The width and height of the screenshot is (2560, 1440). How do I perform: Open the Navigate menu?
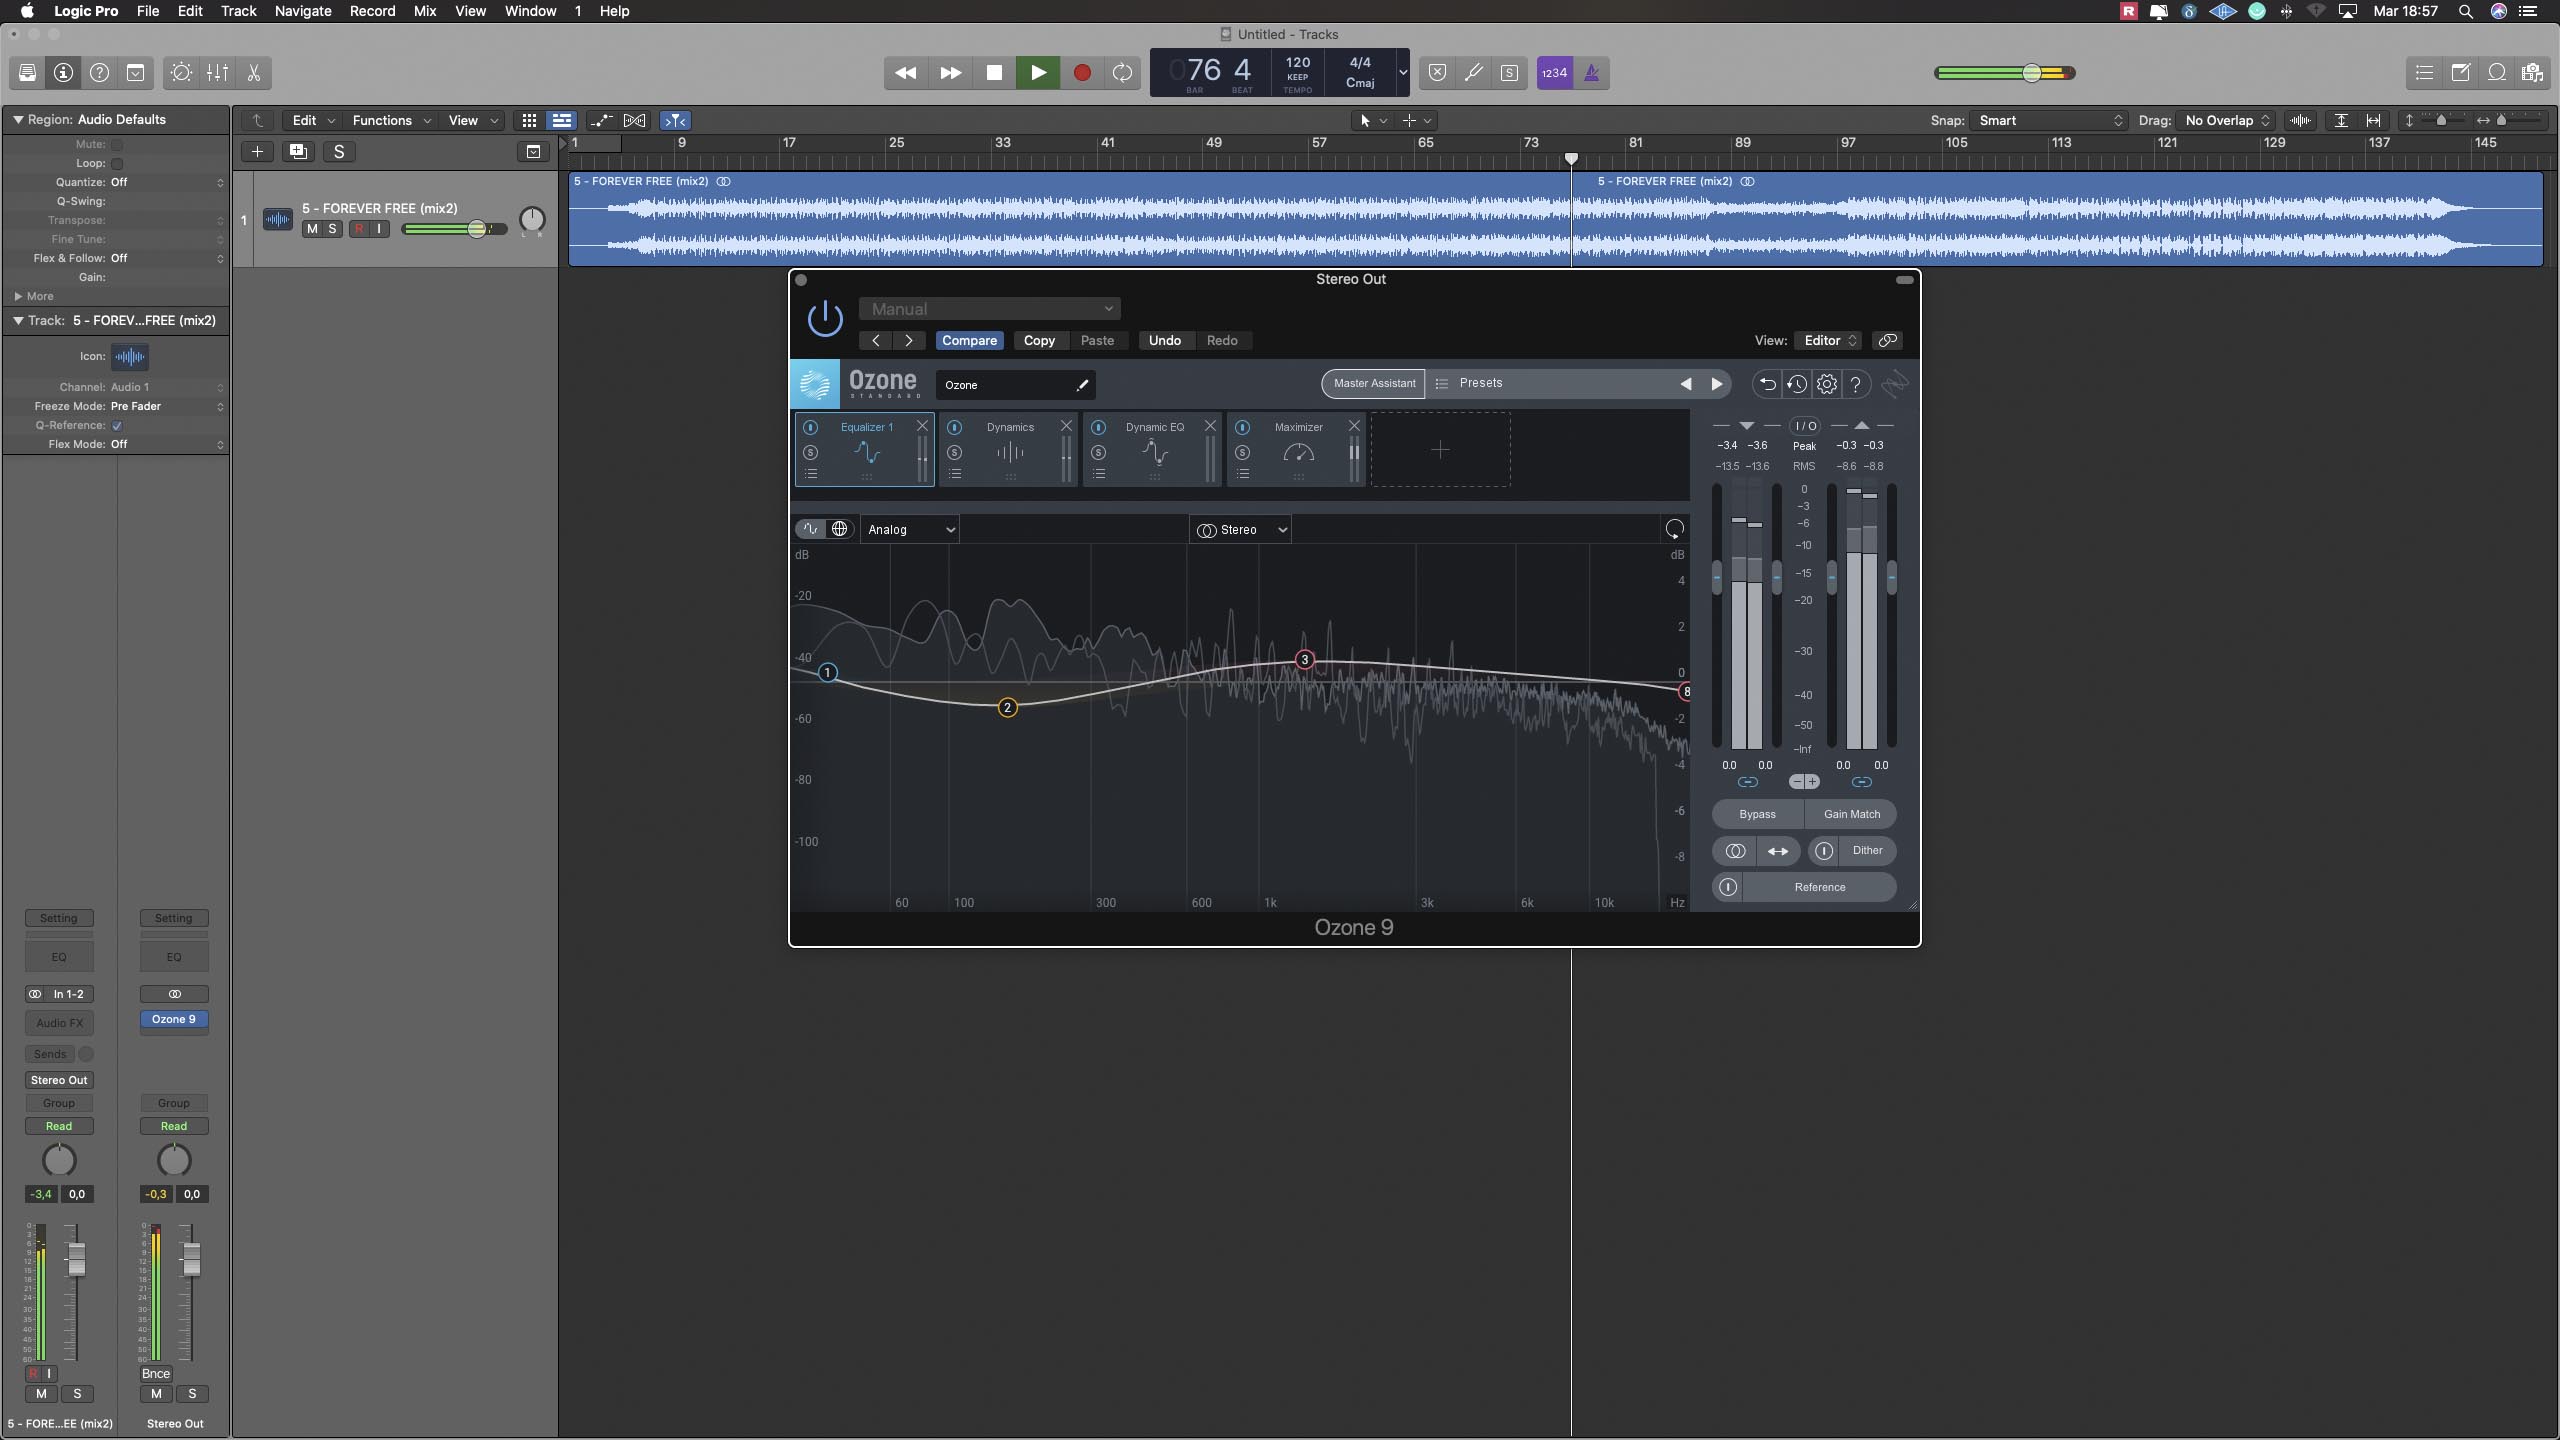pos(302,11)
